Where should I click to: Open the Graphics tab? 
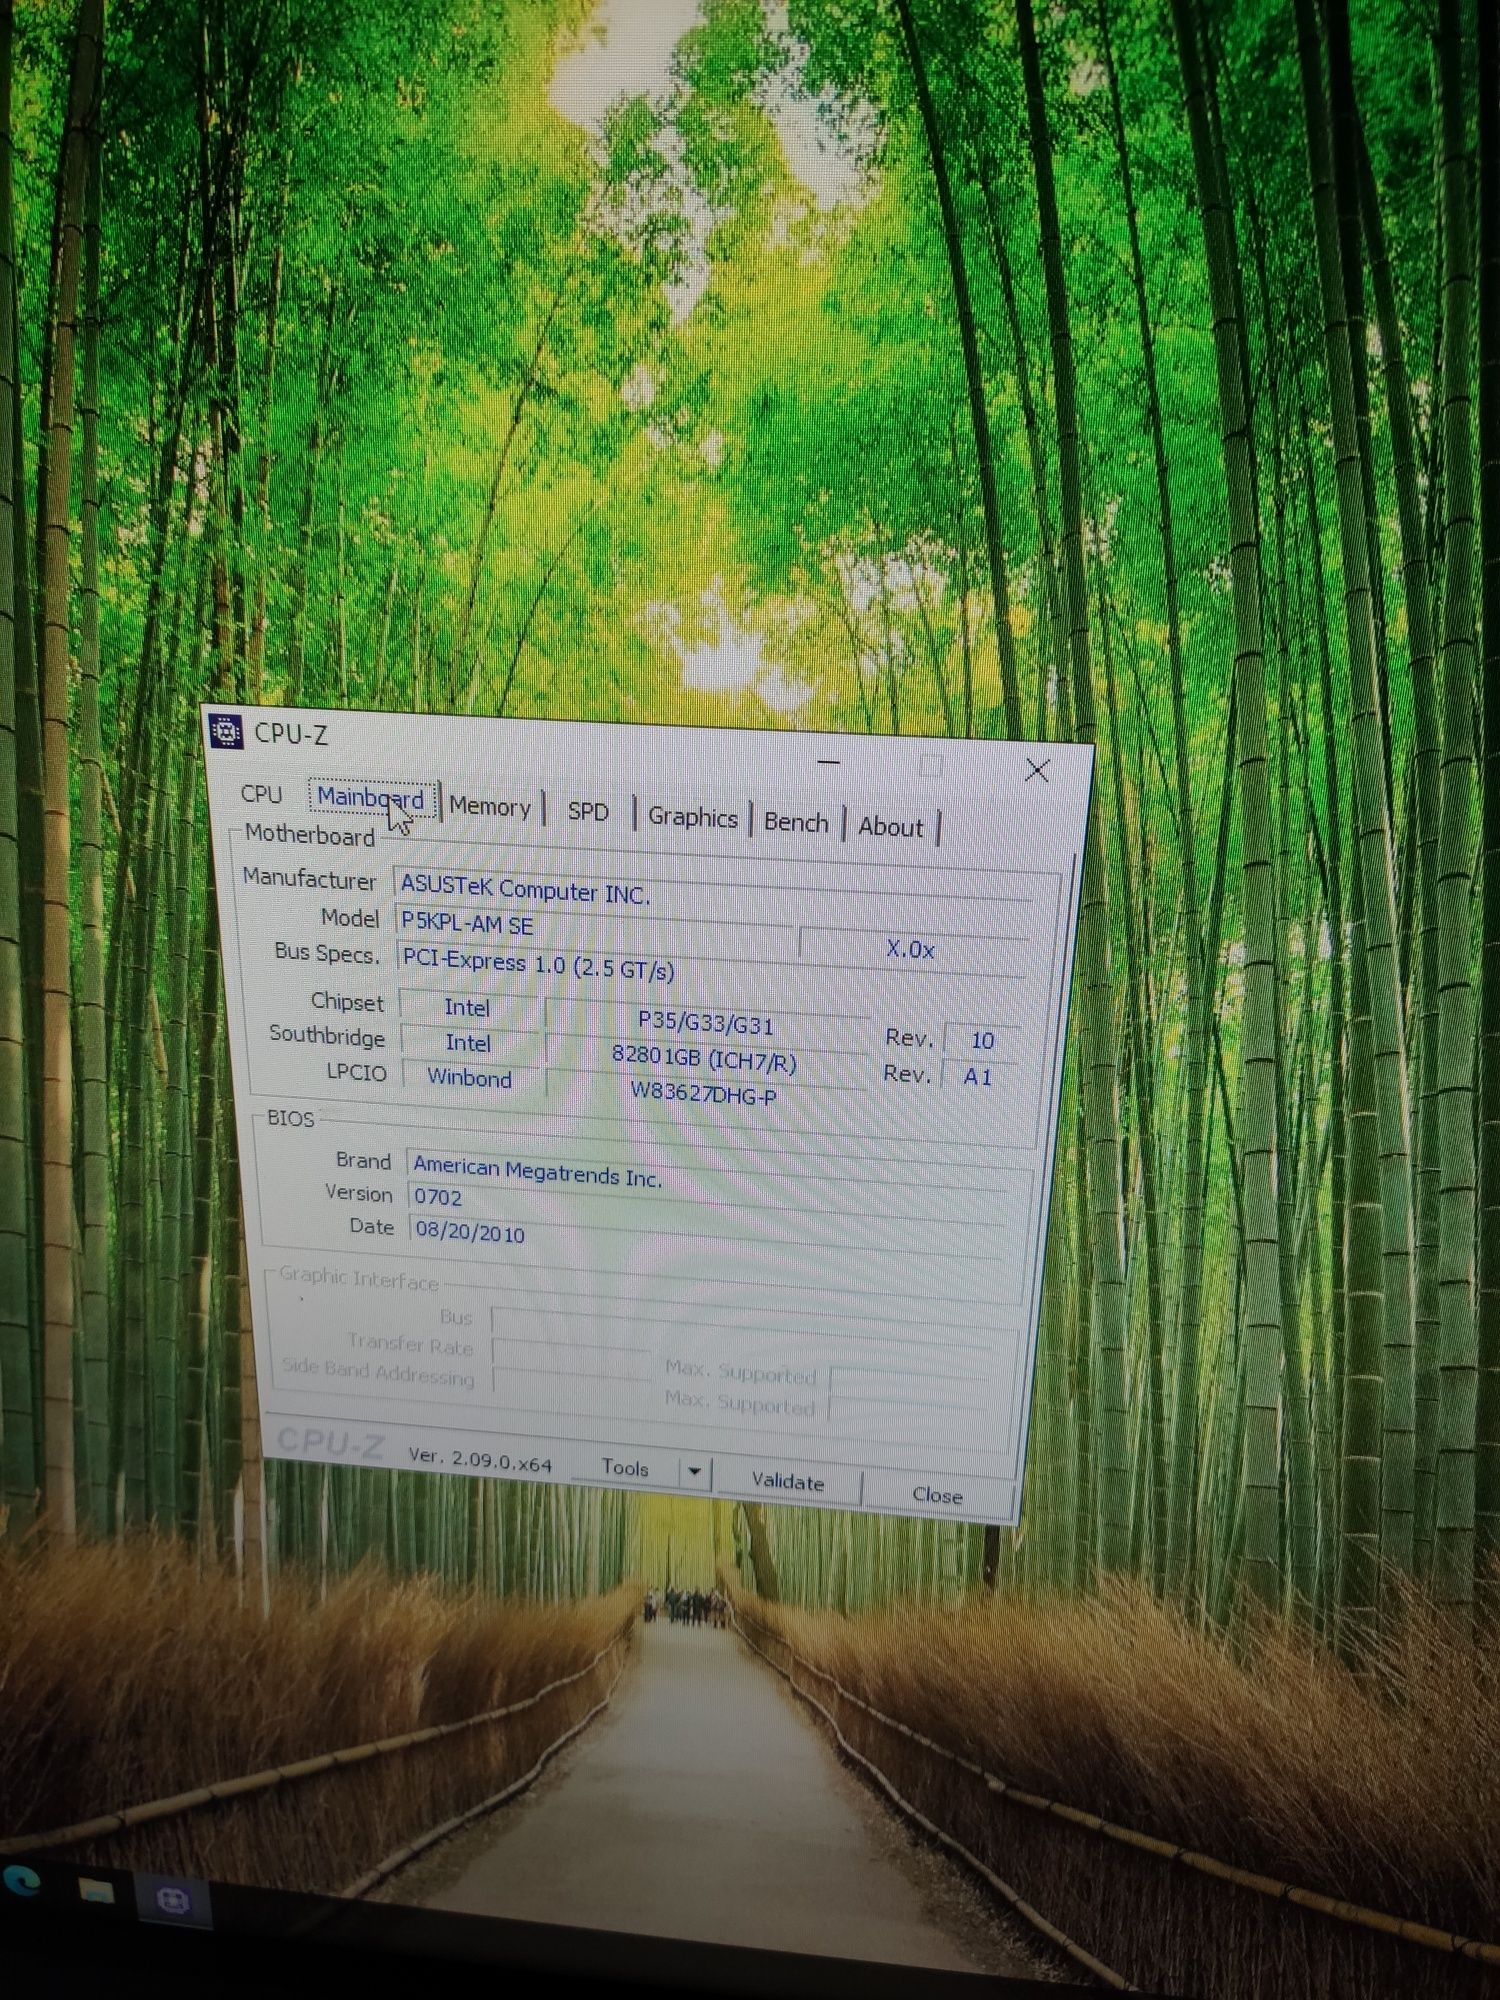(692, 817)
